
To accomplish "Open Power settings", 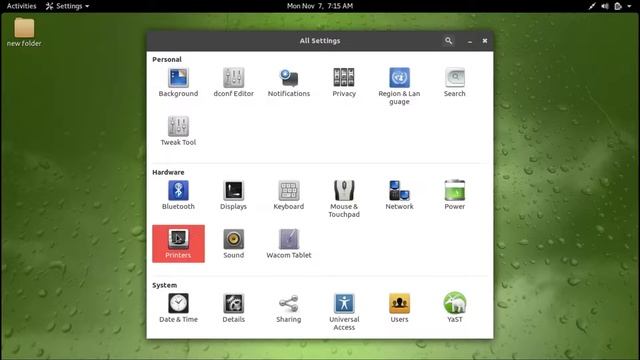I will coord(454,195).
